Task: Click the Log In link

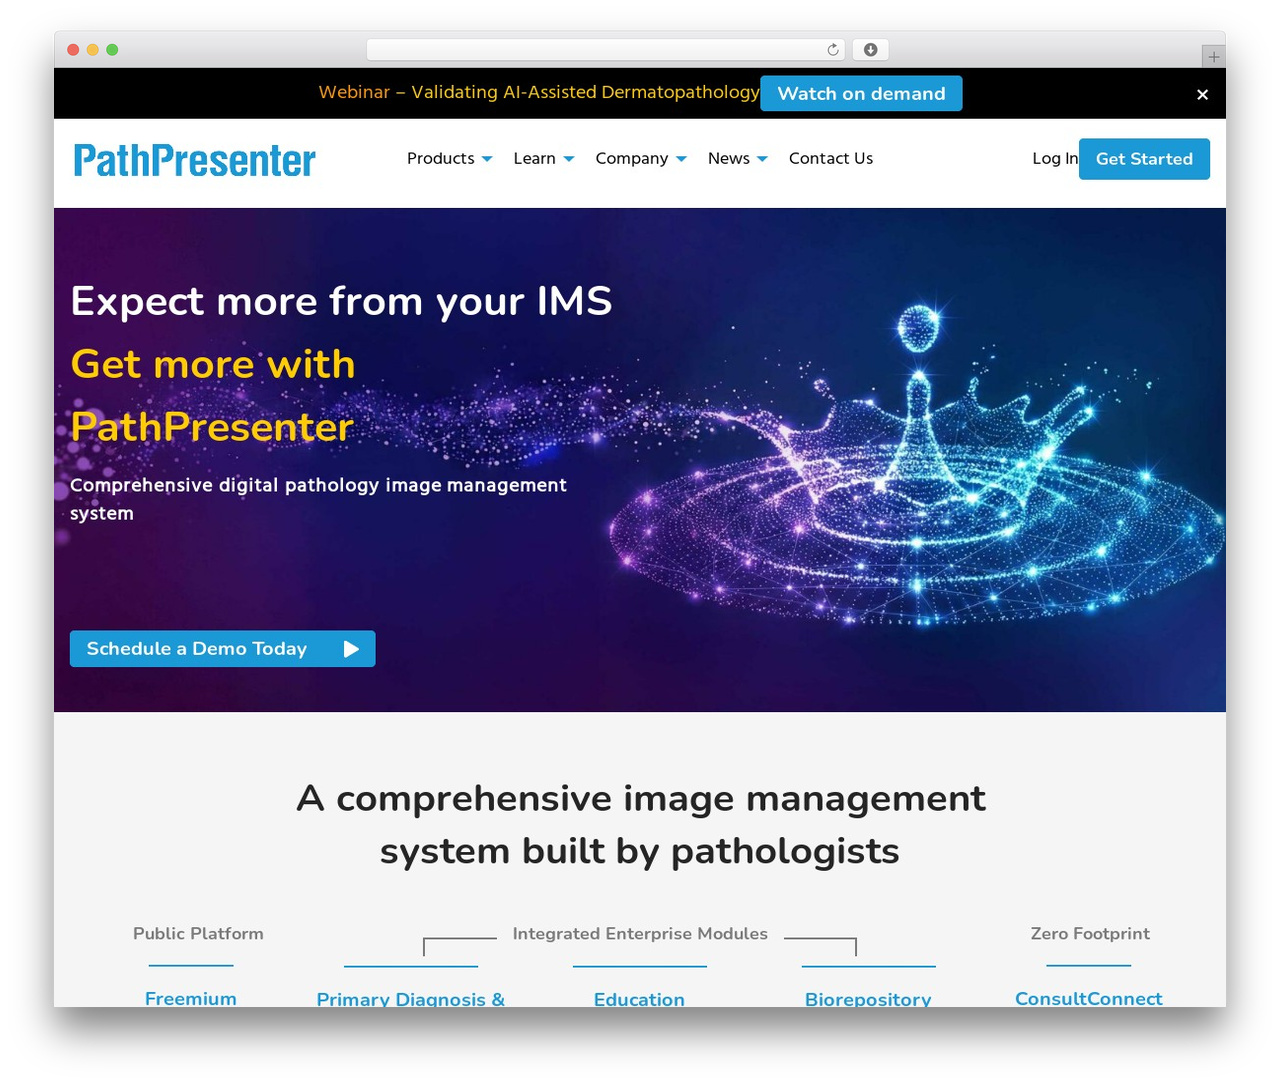Action: tap(1055, 159)
